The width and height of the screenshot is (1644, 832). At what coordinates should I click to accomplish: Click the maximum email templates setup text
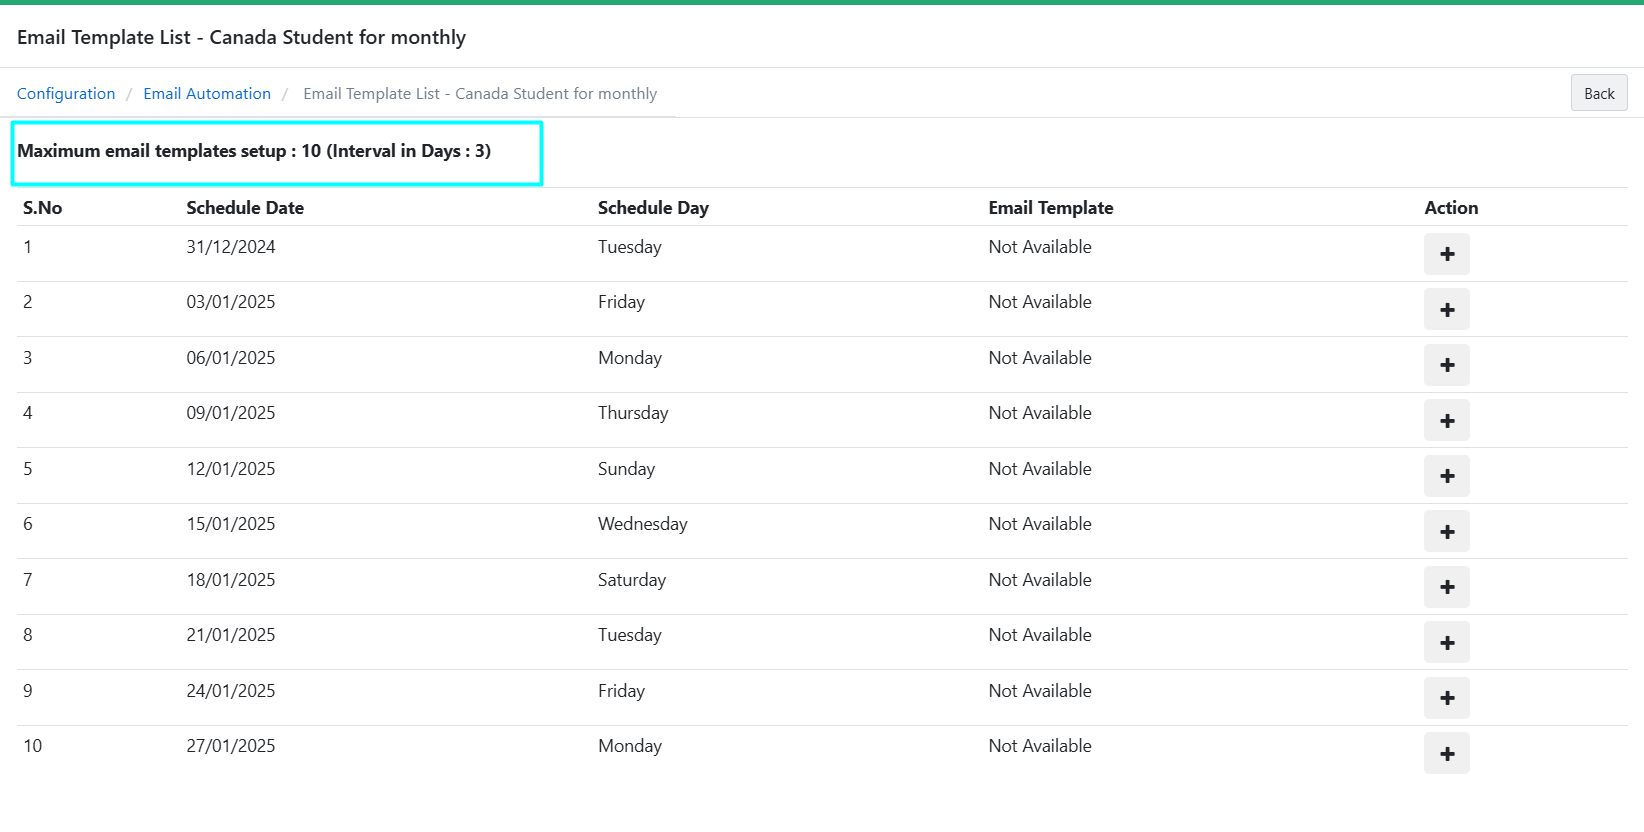click(254, 151)
